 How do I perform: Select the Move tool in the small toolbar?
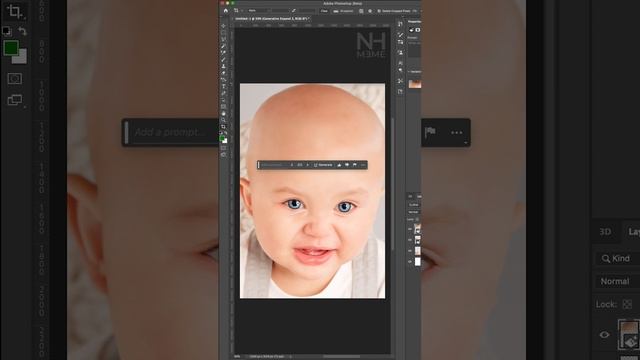point(223,26)
